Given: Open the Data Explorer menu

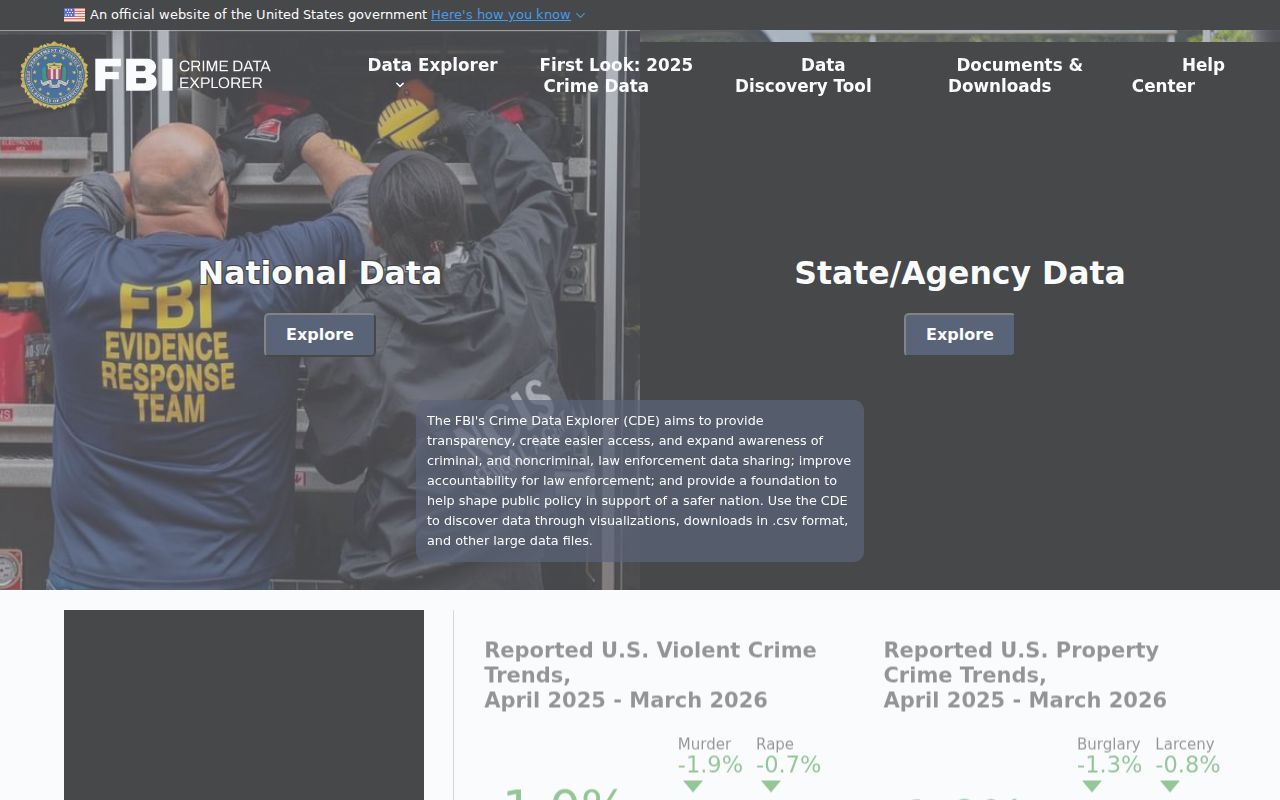Looking at the screenshot, I should pos(432,65).
